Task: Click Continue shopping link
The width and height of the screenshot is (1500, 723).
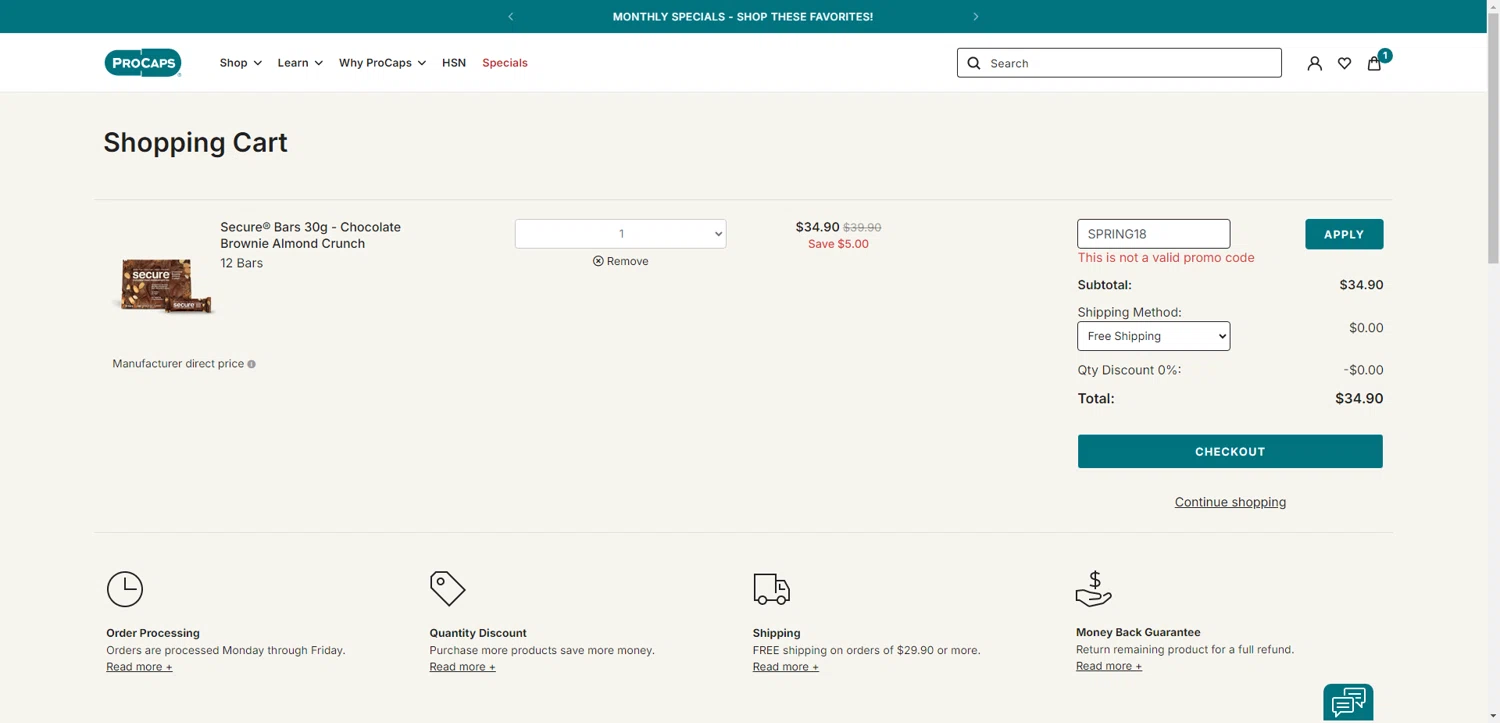Action: [1230, 502]
